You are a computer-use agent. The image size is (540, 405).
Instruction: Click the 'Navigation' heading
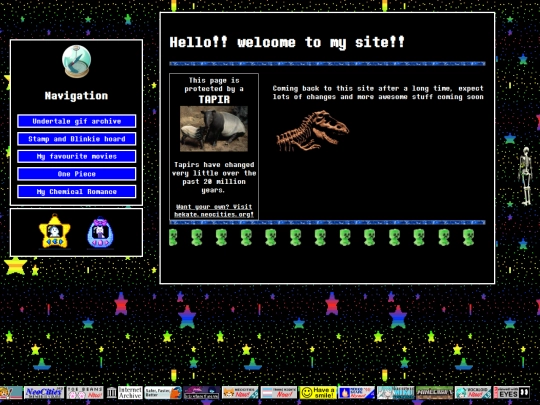[76, 96]
